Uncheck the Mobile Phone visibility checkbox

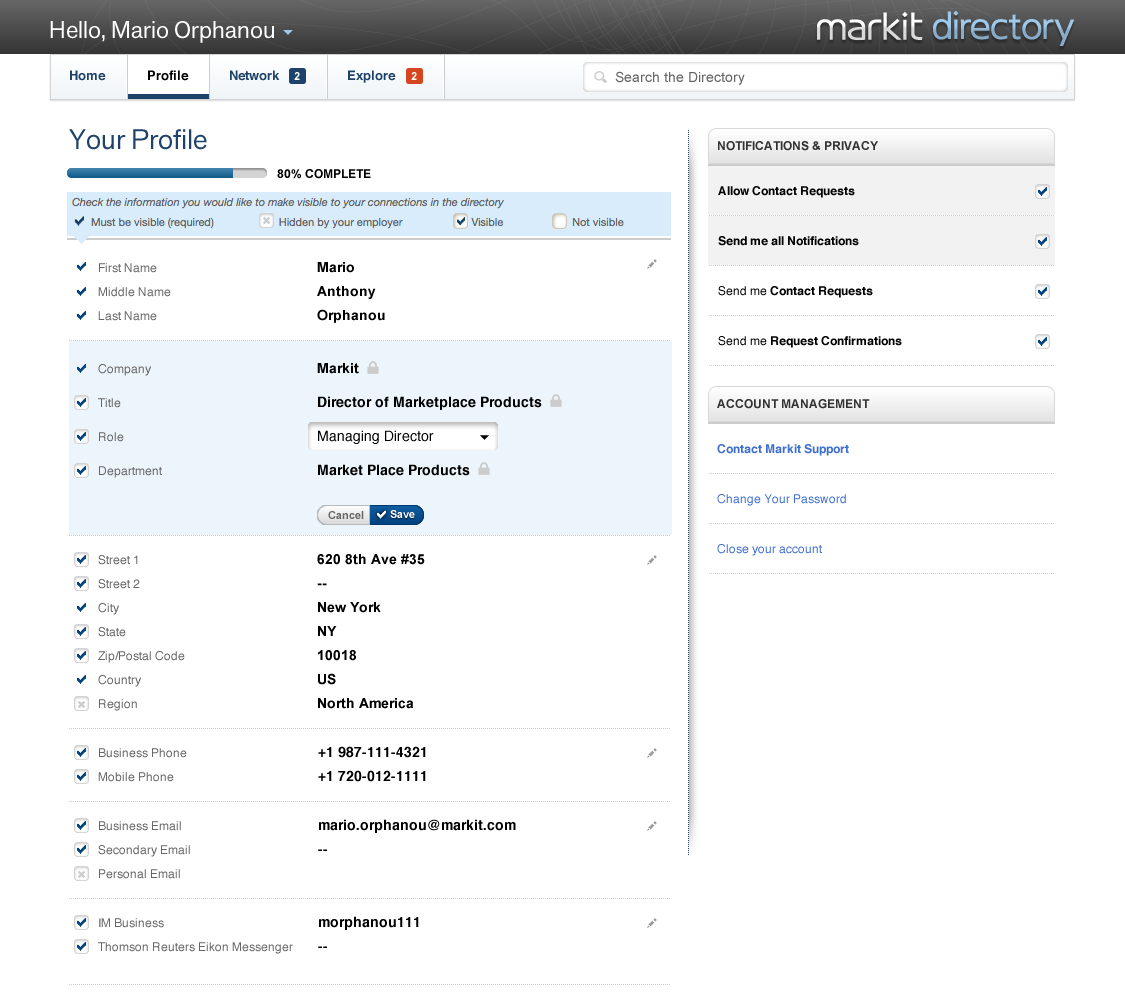pos(82,777)
